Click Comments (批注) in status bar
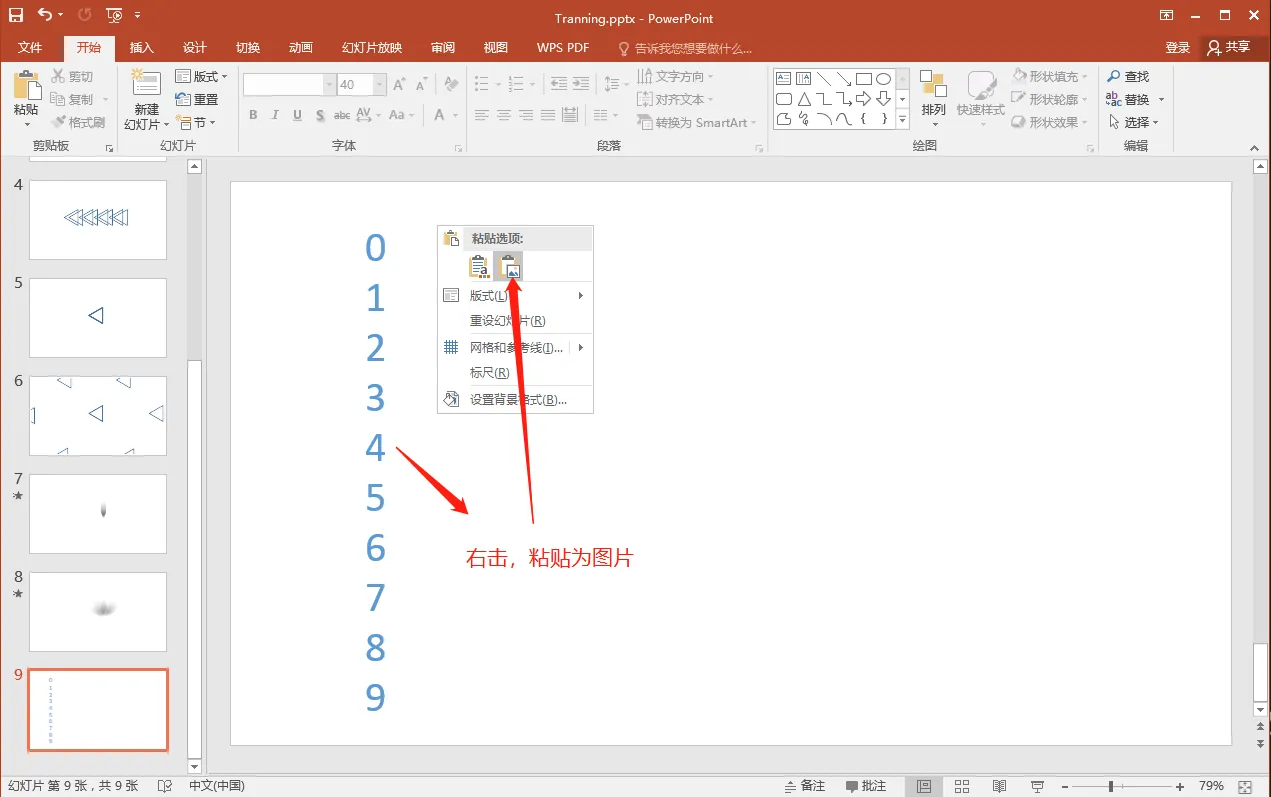This screenshot has height=797, width=1271. [x=866, y=786]
